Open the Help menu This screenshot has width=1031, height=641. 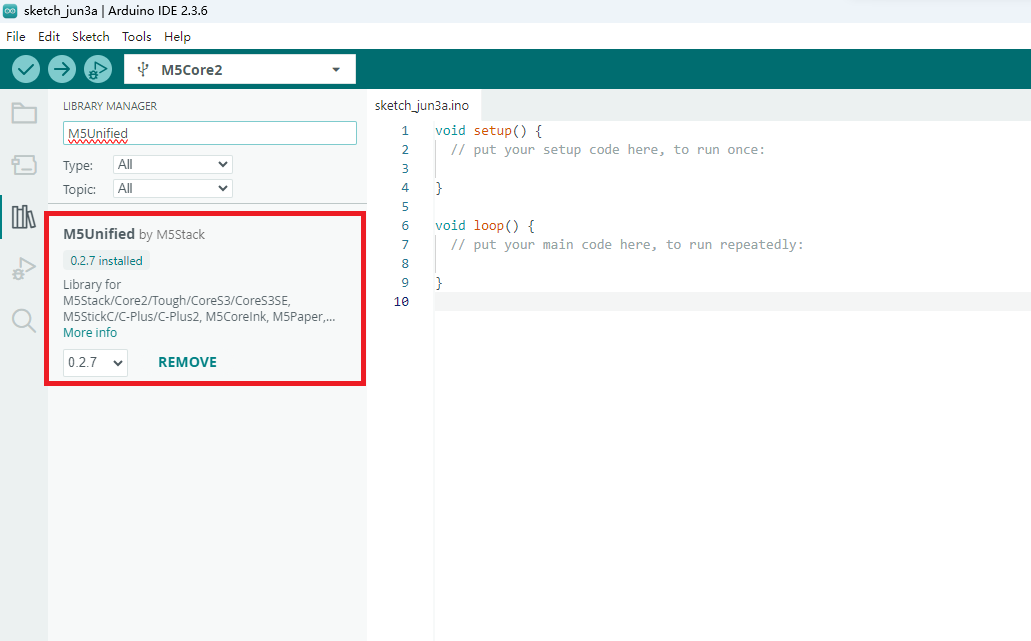[x=178, y=37]
